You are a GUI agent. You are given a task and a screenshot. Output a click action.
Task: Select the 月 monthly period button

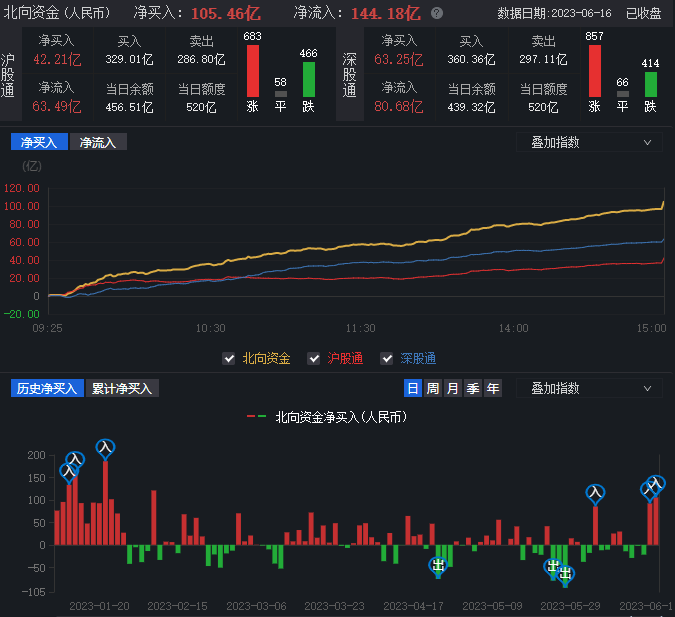pos(452,389)
